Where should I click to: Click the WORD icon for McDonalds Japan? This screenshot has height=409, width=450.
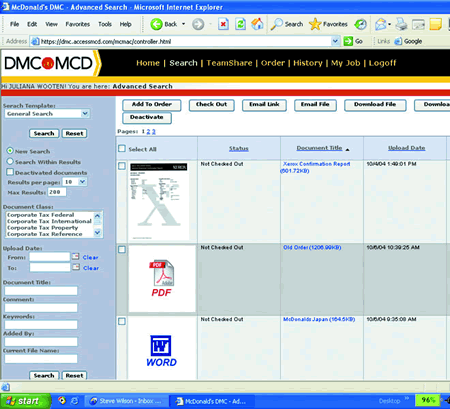(161, 351)
